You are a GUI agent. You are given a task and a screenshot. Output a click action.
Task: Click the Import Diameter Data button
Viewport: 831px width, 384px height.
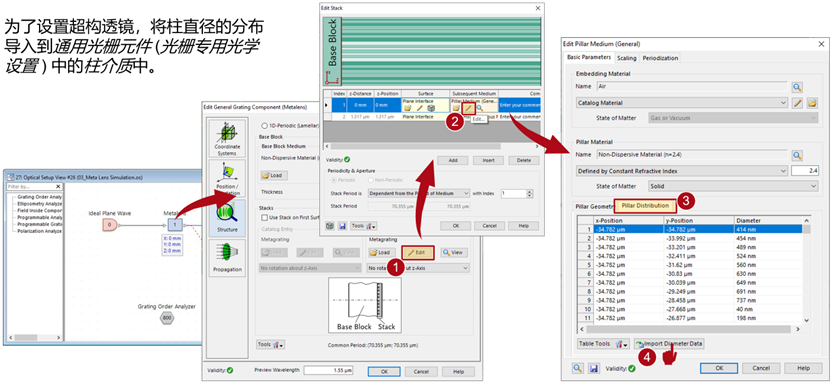[x=669, y=344]
